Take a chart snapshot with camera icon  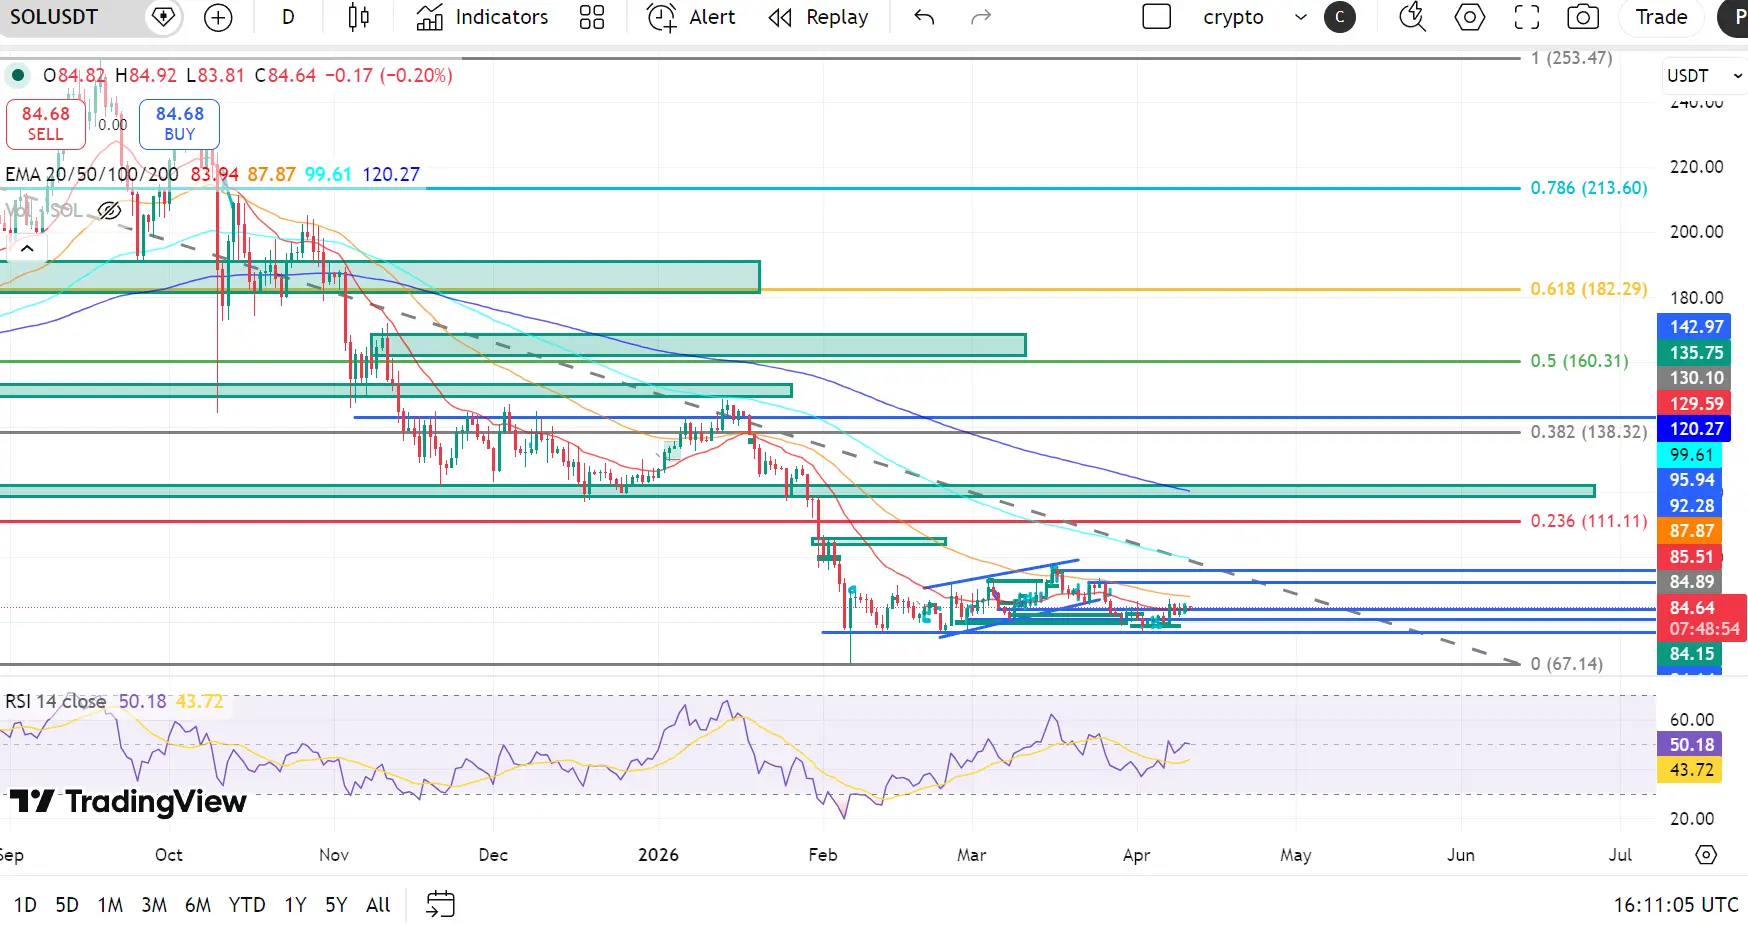[1582, 17]
